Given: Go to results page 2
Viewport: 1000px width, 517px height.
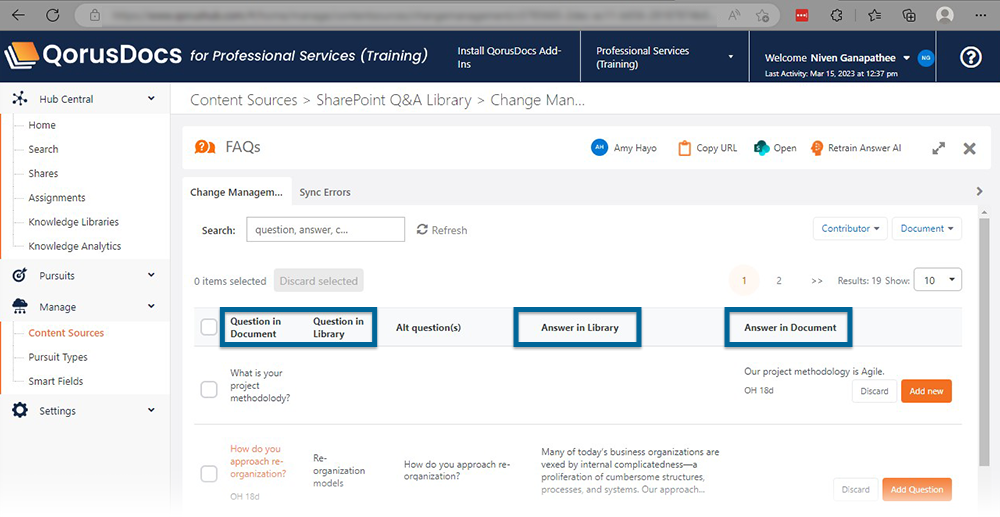Looking at the screenshot, I should pyautogui.click(x=779, y=280).
